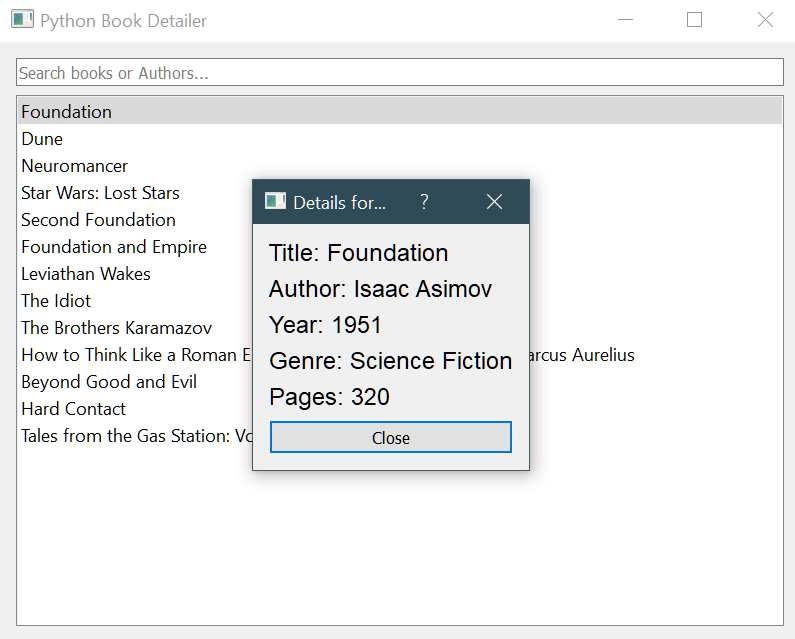Choose Leviathan Wakes from the books
This screenshot has height=639, width=795.
(x=86, y=274)
